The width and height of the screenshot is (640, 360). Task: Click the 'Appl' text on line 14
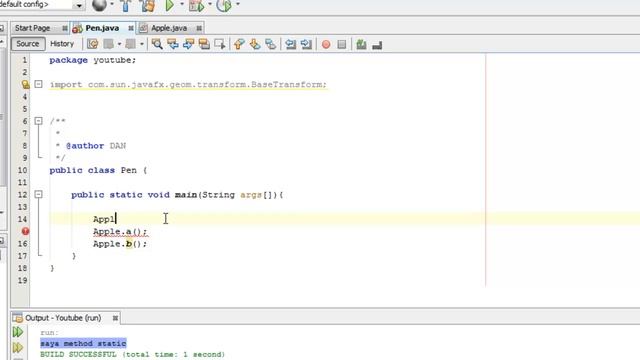pyautogui.click(x=104, y=219)
